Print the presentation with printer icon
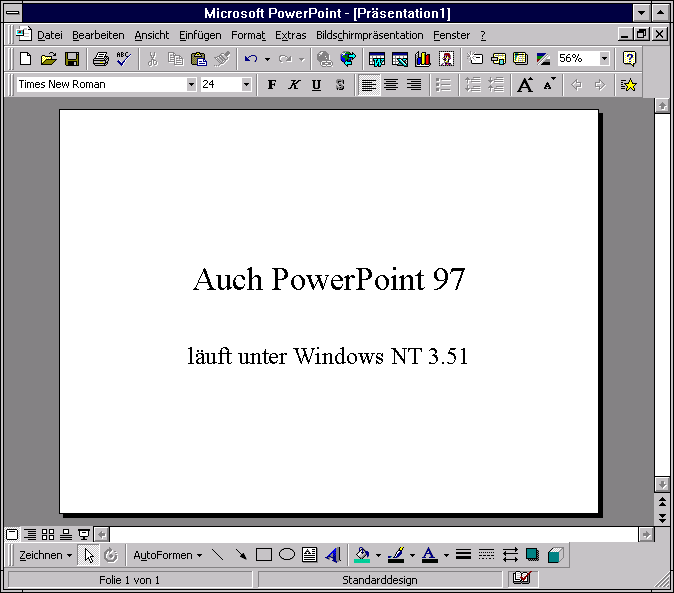Screen dimensions: 674x593 101,59
